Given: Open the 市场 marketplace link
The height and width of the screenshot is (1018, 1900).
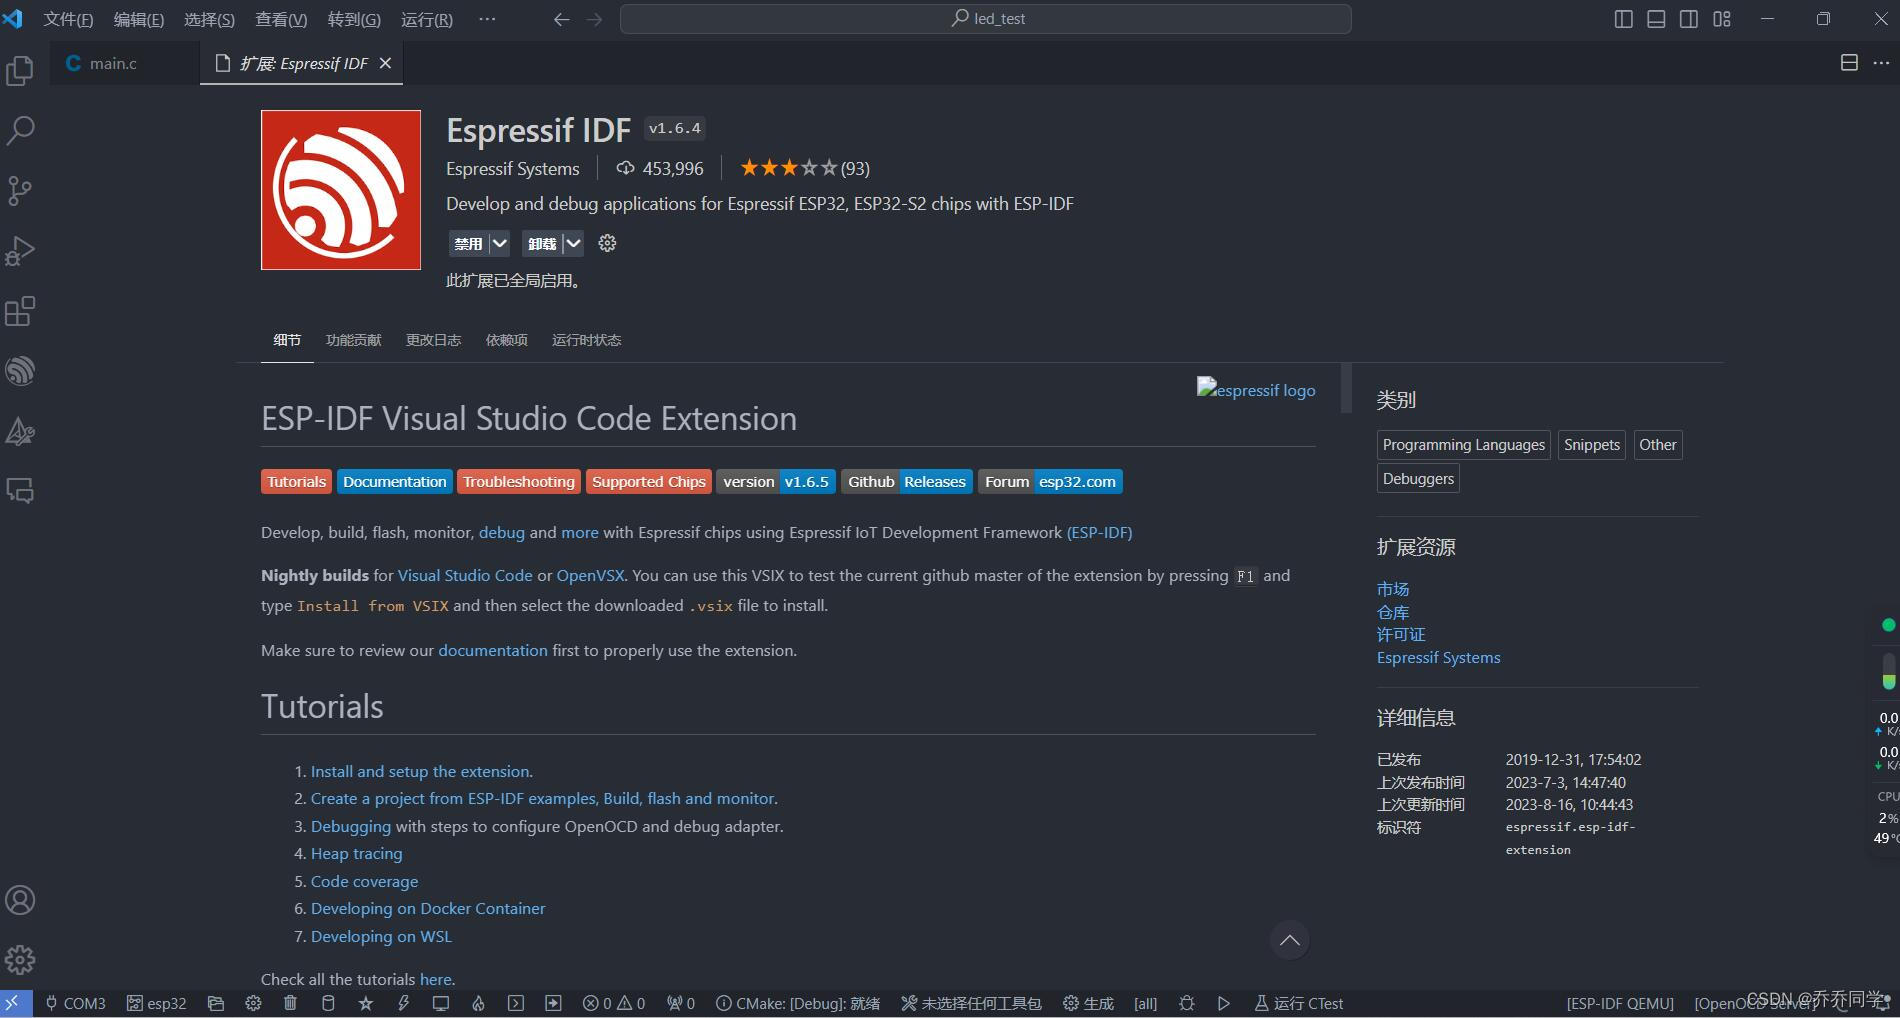Looking at the screenshot, I should [x=1393, y=589].
